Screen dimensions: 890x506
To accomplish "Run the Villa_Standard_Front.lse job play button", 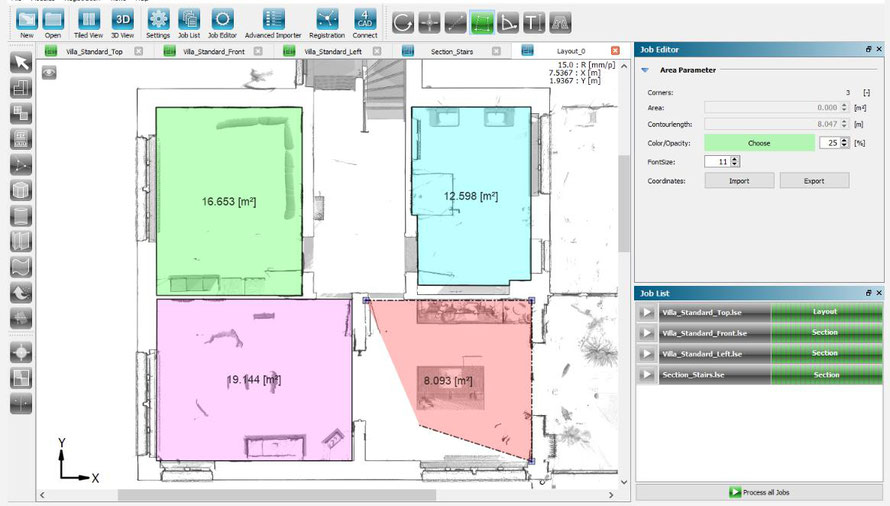I will tap(646, 333).
